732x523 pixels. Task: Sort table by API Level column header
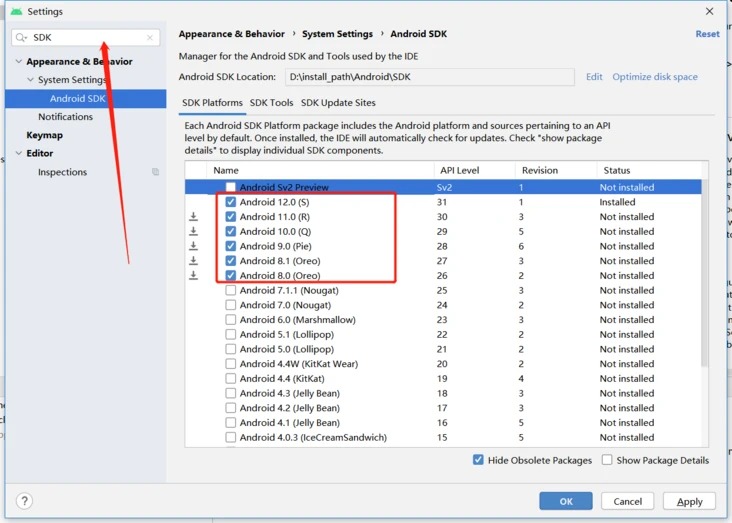(474, 170)
